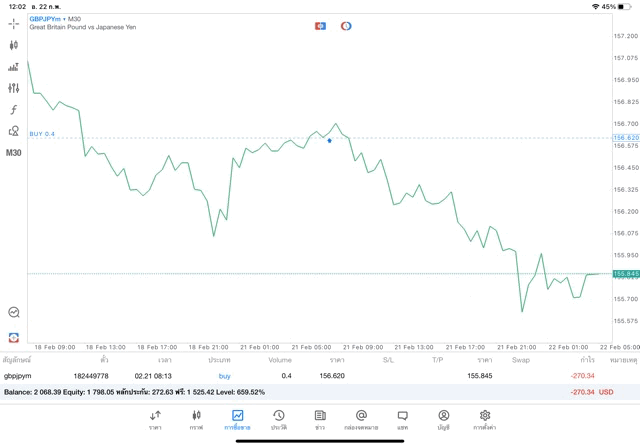Open the indicators list icon
The image size is (640, 447).
[13, 67]
